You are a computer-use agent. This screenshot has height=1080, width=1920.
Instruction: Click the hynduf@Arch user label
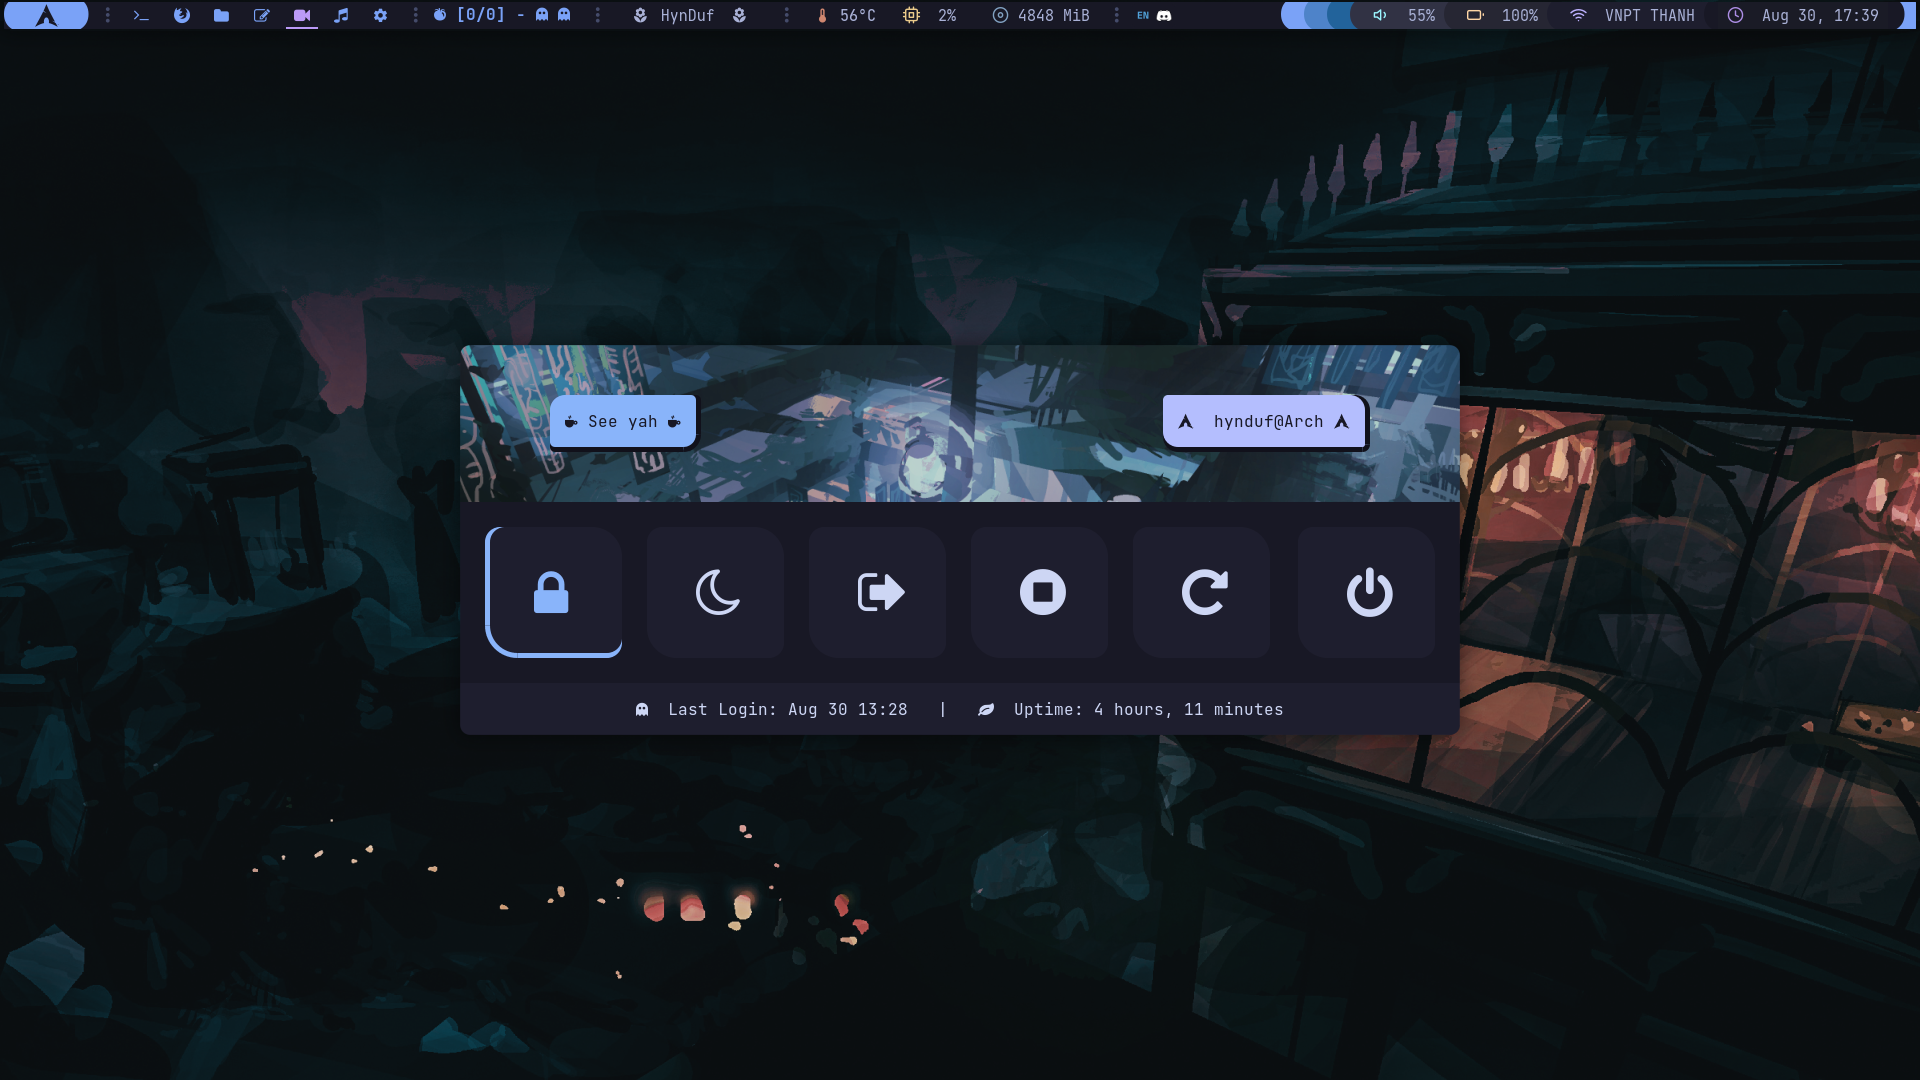(1266, 421)
